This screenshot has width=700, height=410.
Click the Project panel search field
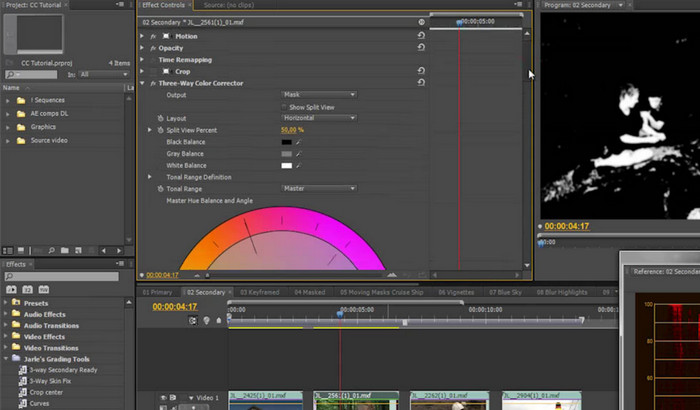31,75
